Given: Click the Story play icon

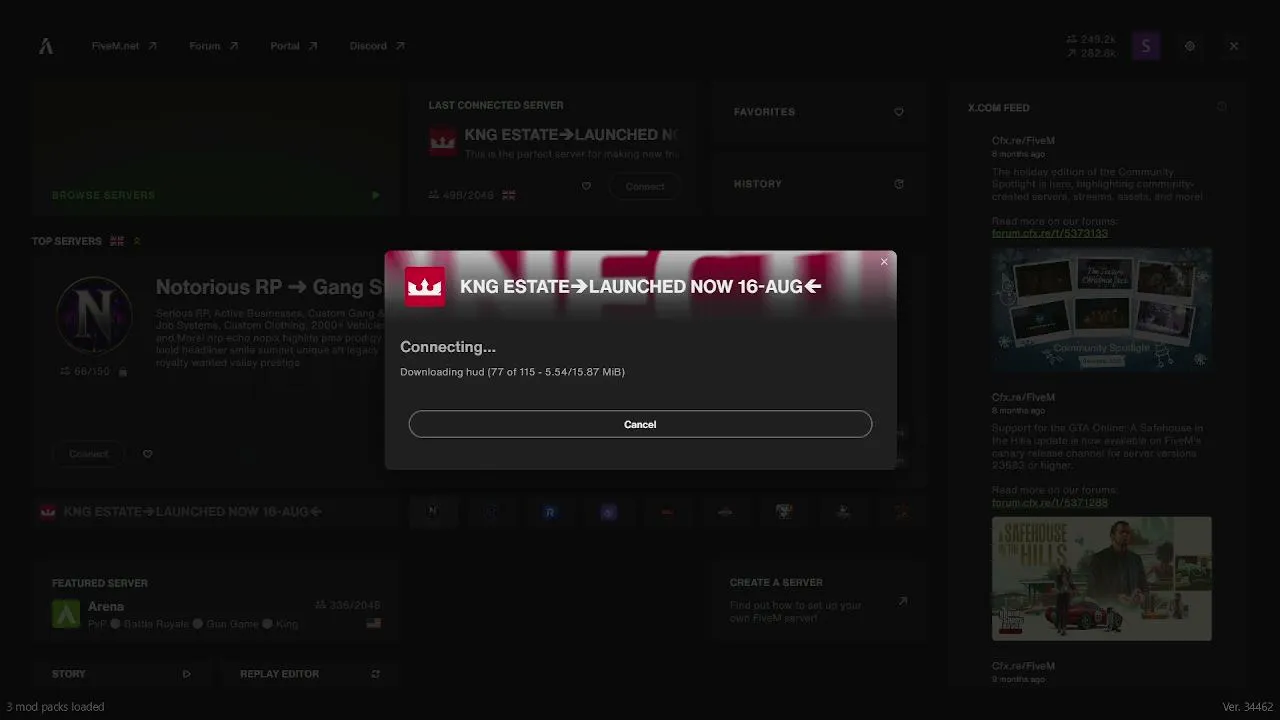Looking at the screenshot, I should [x=187, y=674].
